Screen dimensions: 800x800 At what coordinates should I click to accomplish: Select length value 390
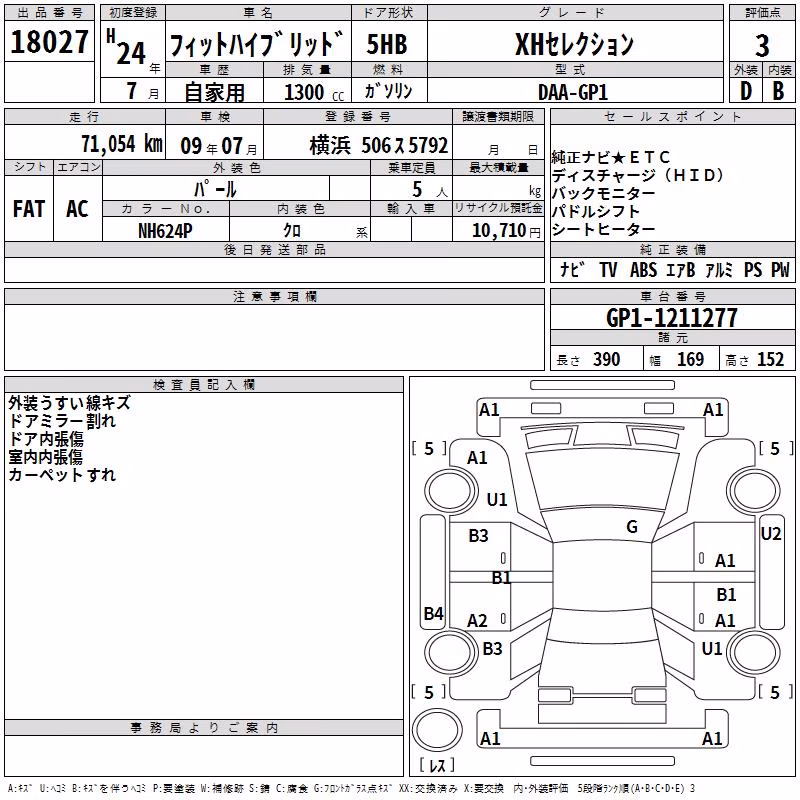pyautogui.click(x=607, y=359)
